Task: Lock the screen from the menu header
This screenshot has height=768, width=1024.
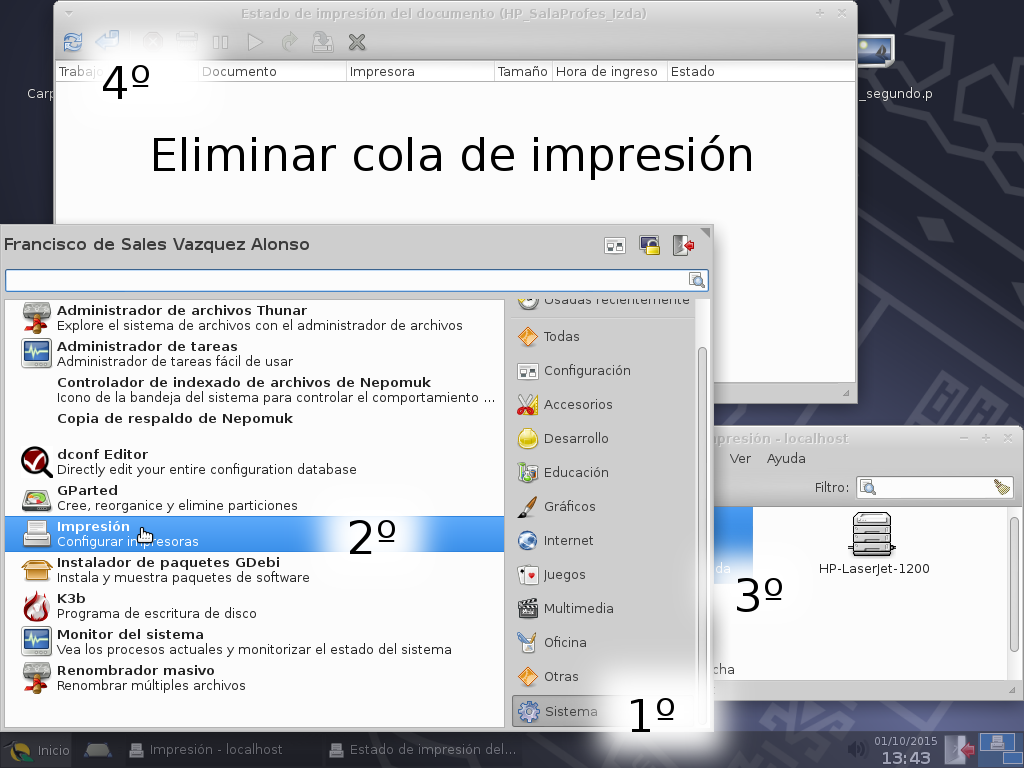Action: click(649, 244)
